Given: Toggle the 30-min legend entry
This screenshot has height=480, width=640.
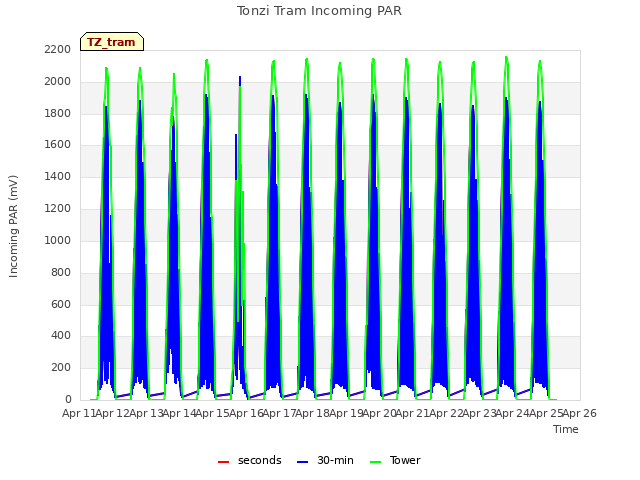Looking at the screenshot, I should (x=325, y=460).
